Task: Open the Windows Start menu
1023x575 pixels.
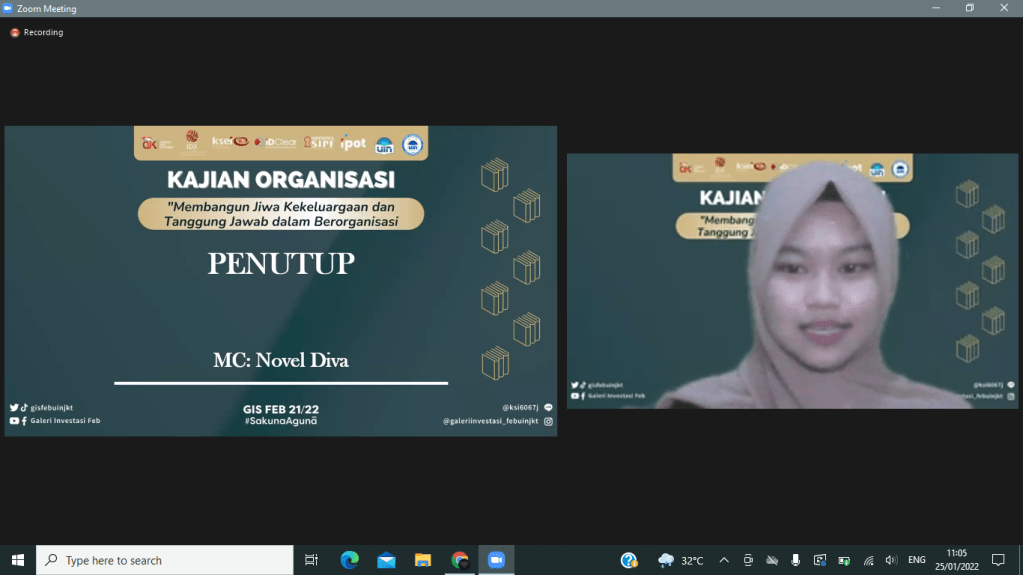Action: point(17,560)
